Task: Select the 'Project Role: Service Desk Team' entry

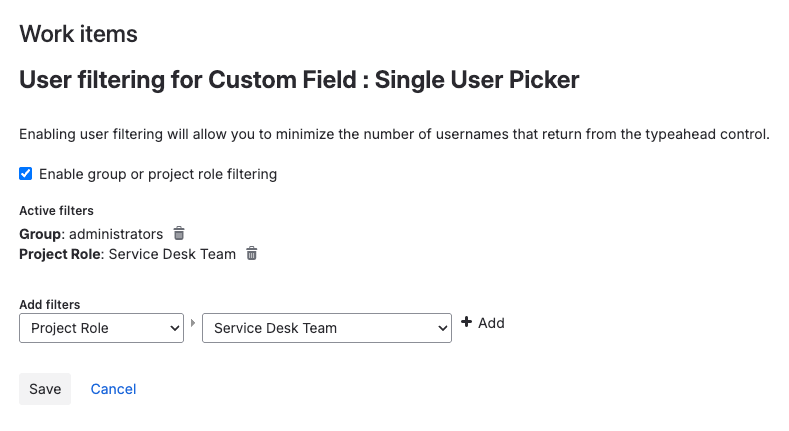Action: (128, 254)
